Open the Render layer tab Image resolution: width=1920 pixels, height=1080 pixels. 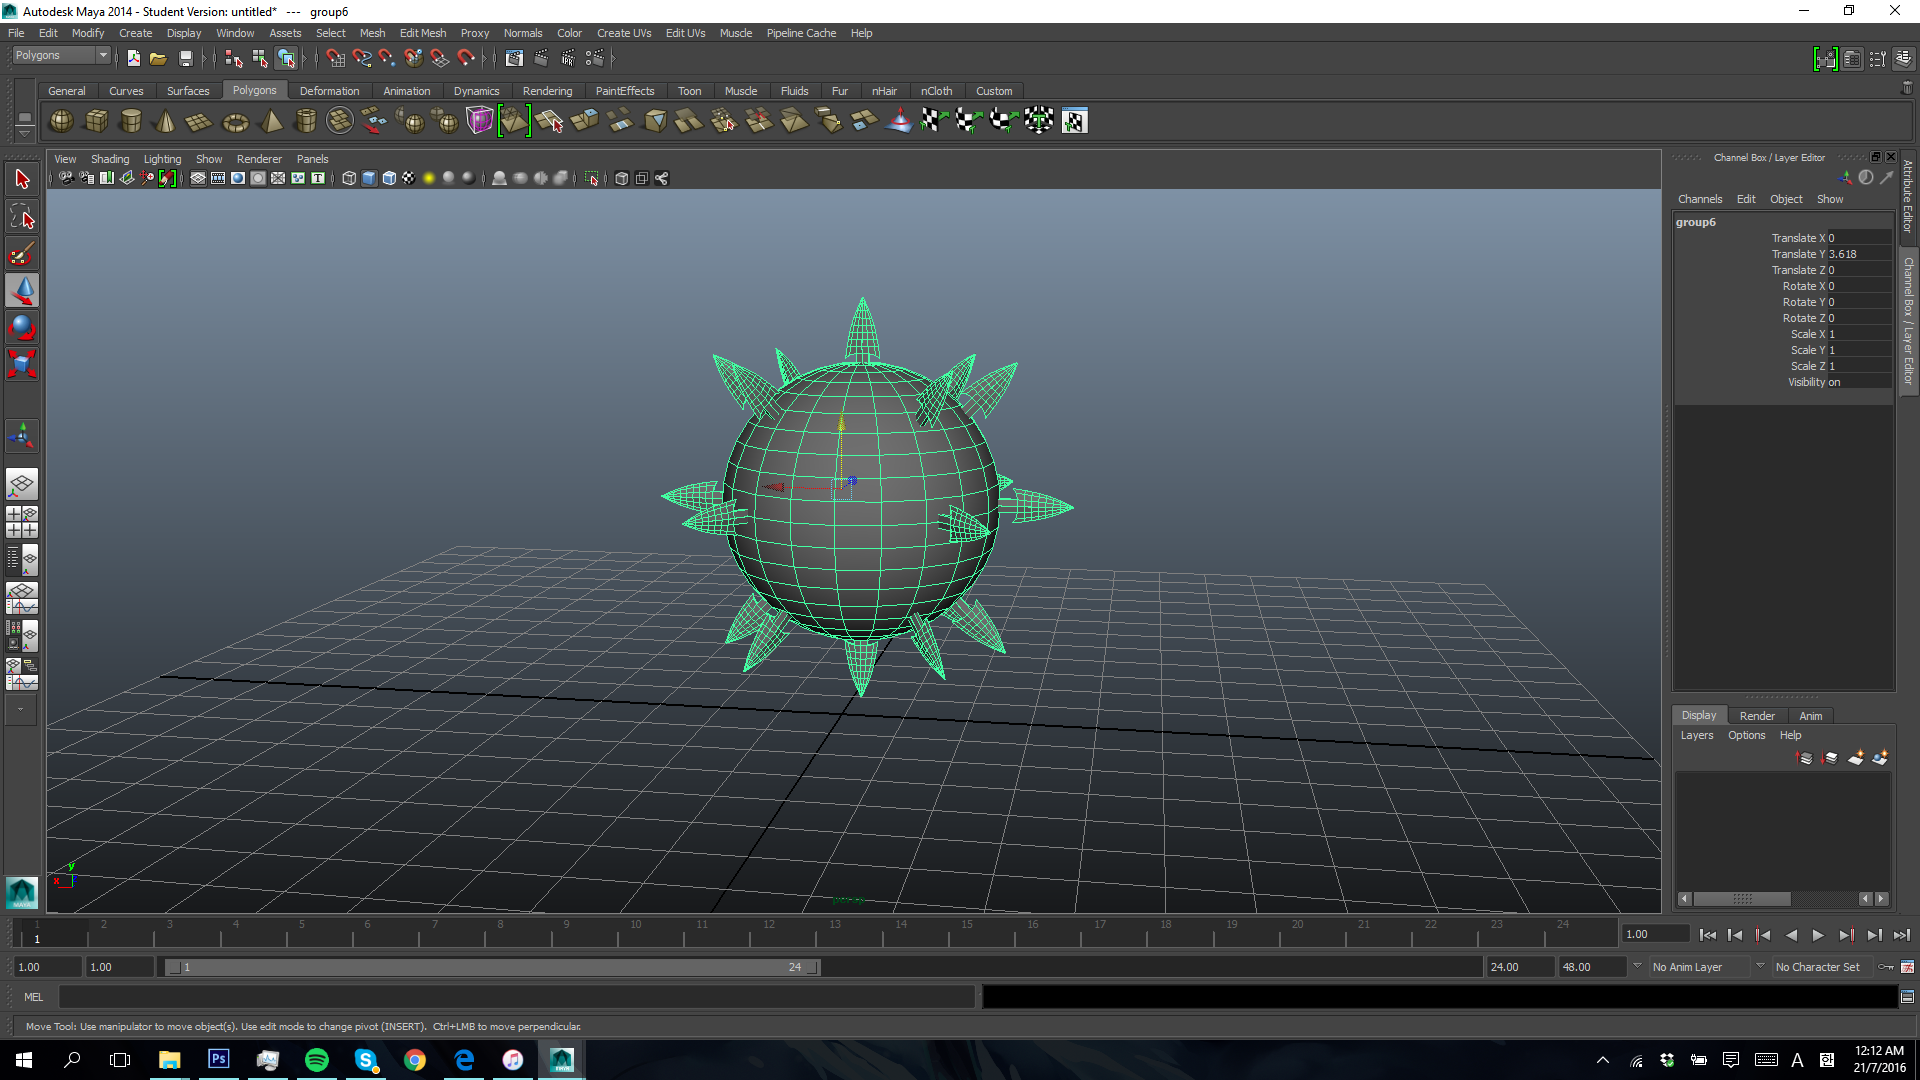[x=1757, y=716]
